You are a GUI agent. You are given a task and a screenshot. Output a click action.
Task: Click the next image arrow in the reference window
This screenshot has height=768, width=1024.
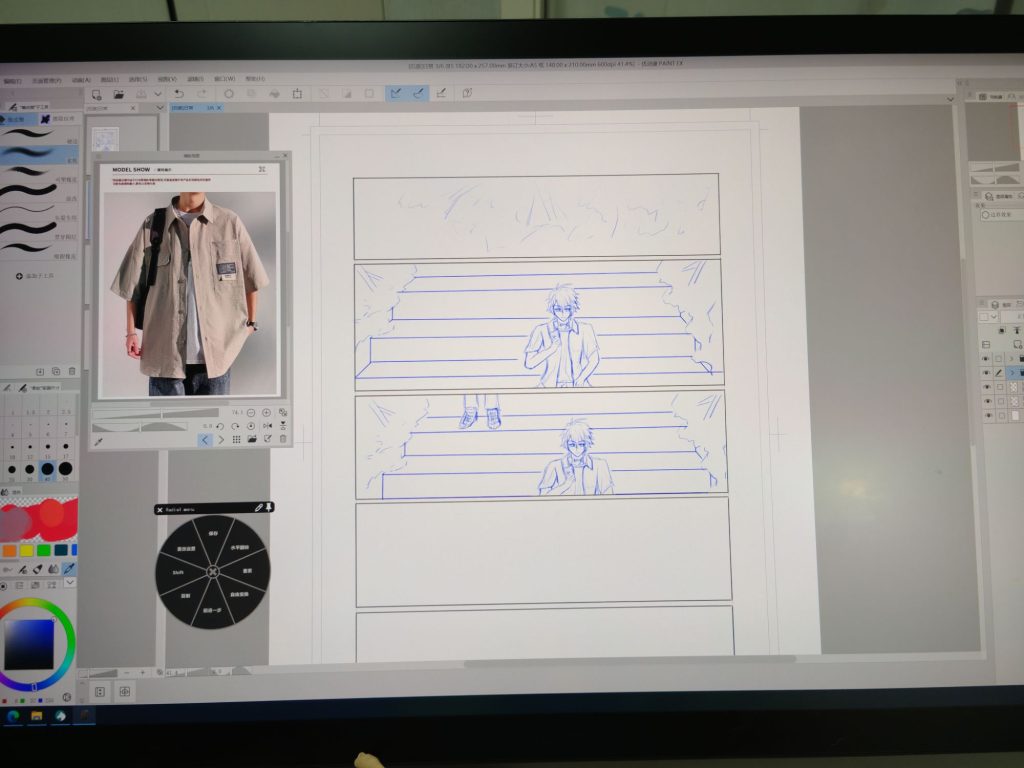(x=221, y=440)
